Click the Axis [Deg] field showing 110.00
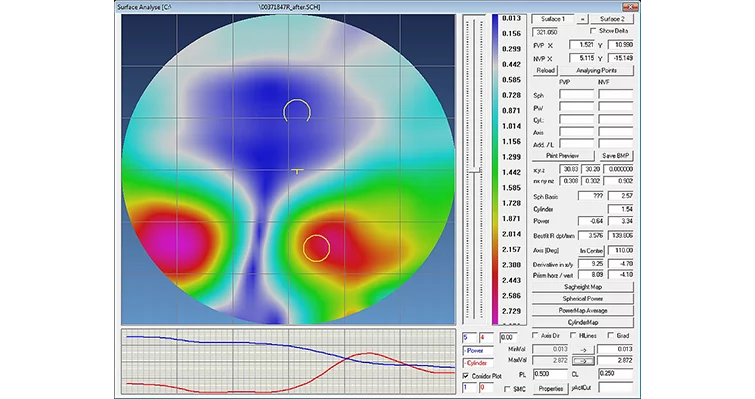The height and width of the screenshot is (399, 755). [620, 251]
